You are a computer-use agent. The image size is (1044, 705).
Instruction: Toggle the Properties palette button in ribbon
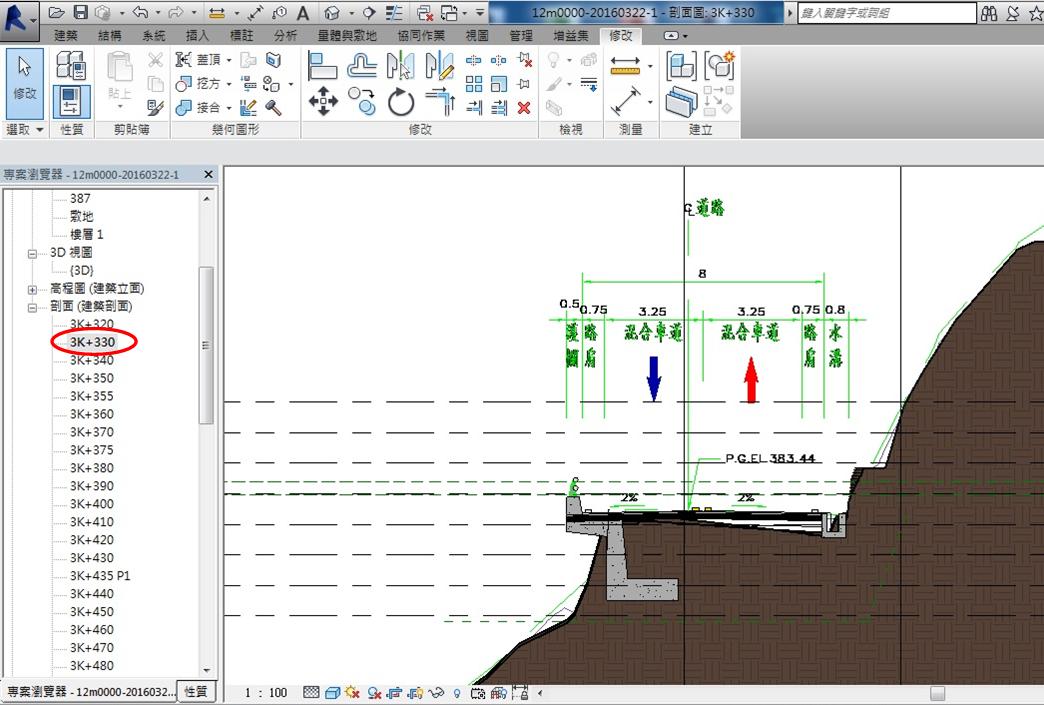[x=70, y=101]
